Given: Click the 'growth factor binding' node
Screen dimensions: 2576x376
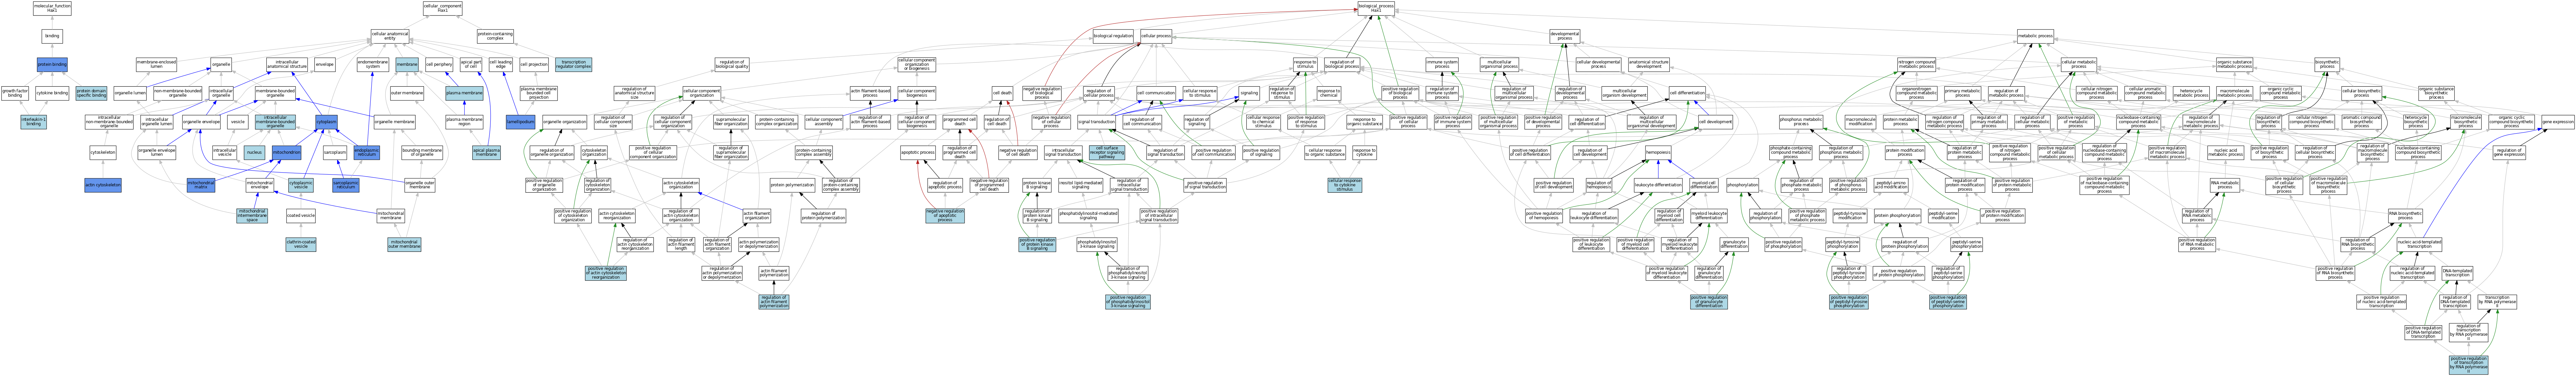Looking at the screenshot, I should (x=15, y=93).
